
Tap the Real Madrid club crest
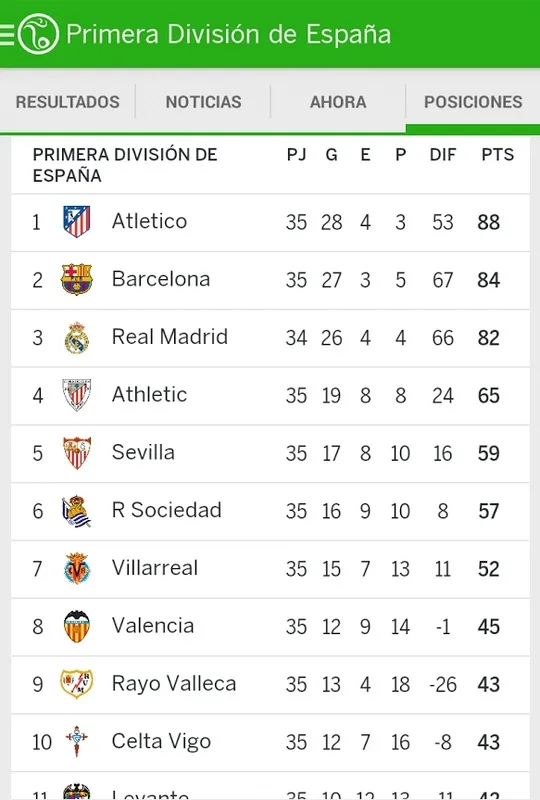tap(77, 337)
